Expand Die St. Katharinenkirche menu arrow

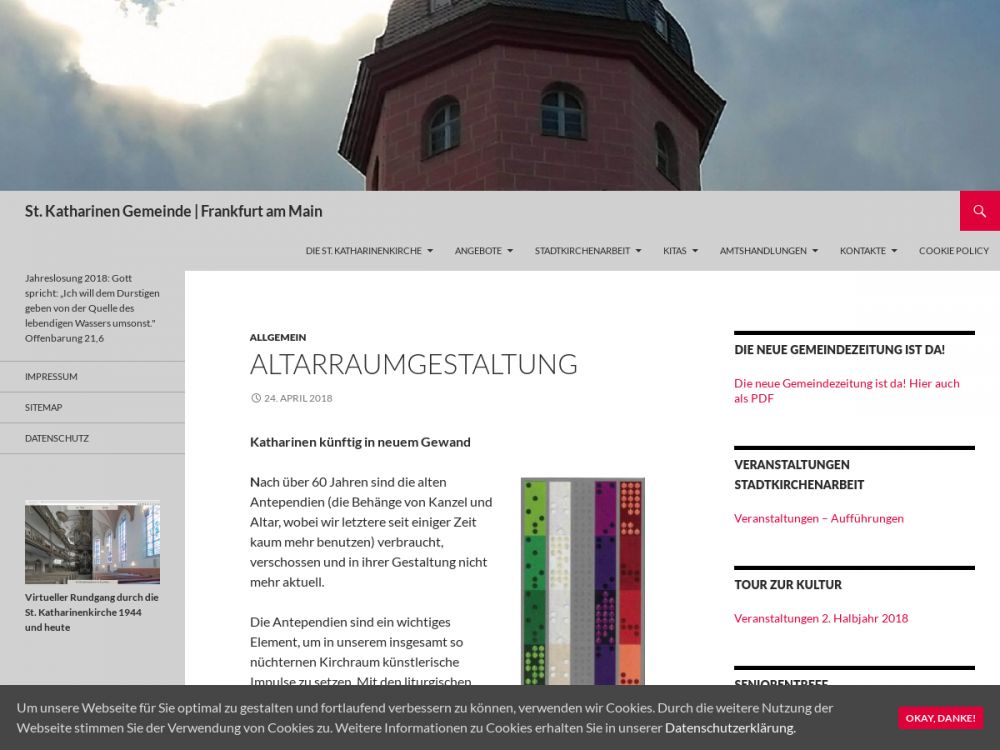click(430, 251)
